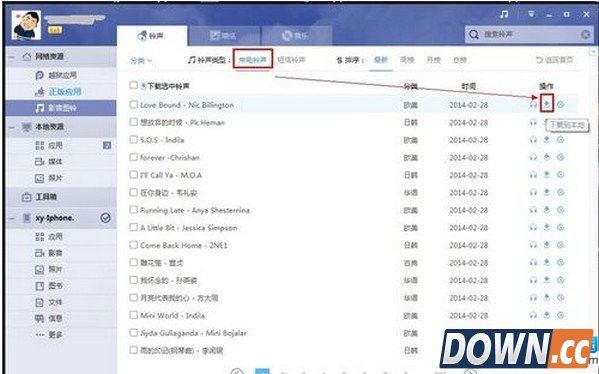The height and width of the screenshot is (374, 599).
Task: Click the Love Bound - Nic Billington title
Action: 187,105
